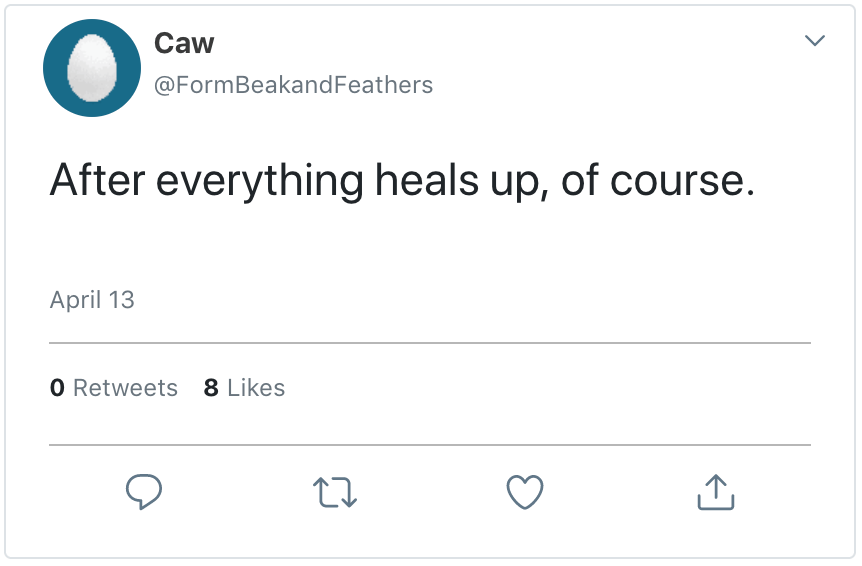Open the "April 13" timestamp link
The height and width of the screenshot is (566, 862).
[92, 300]
